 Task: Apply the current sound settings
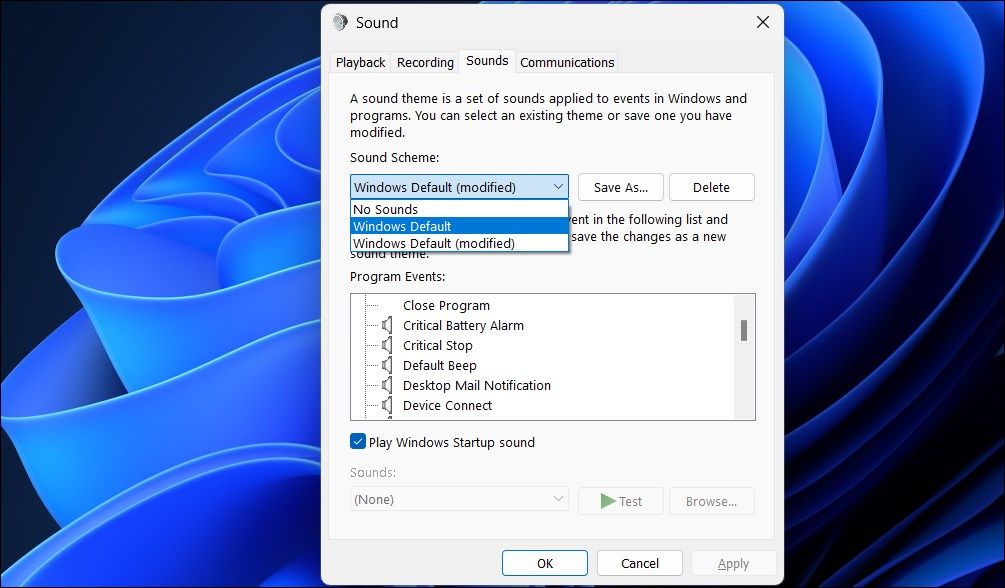pos(732,562)
